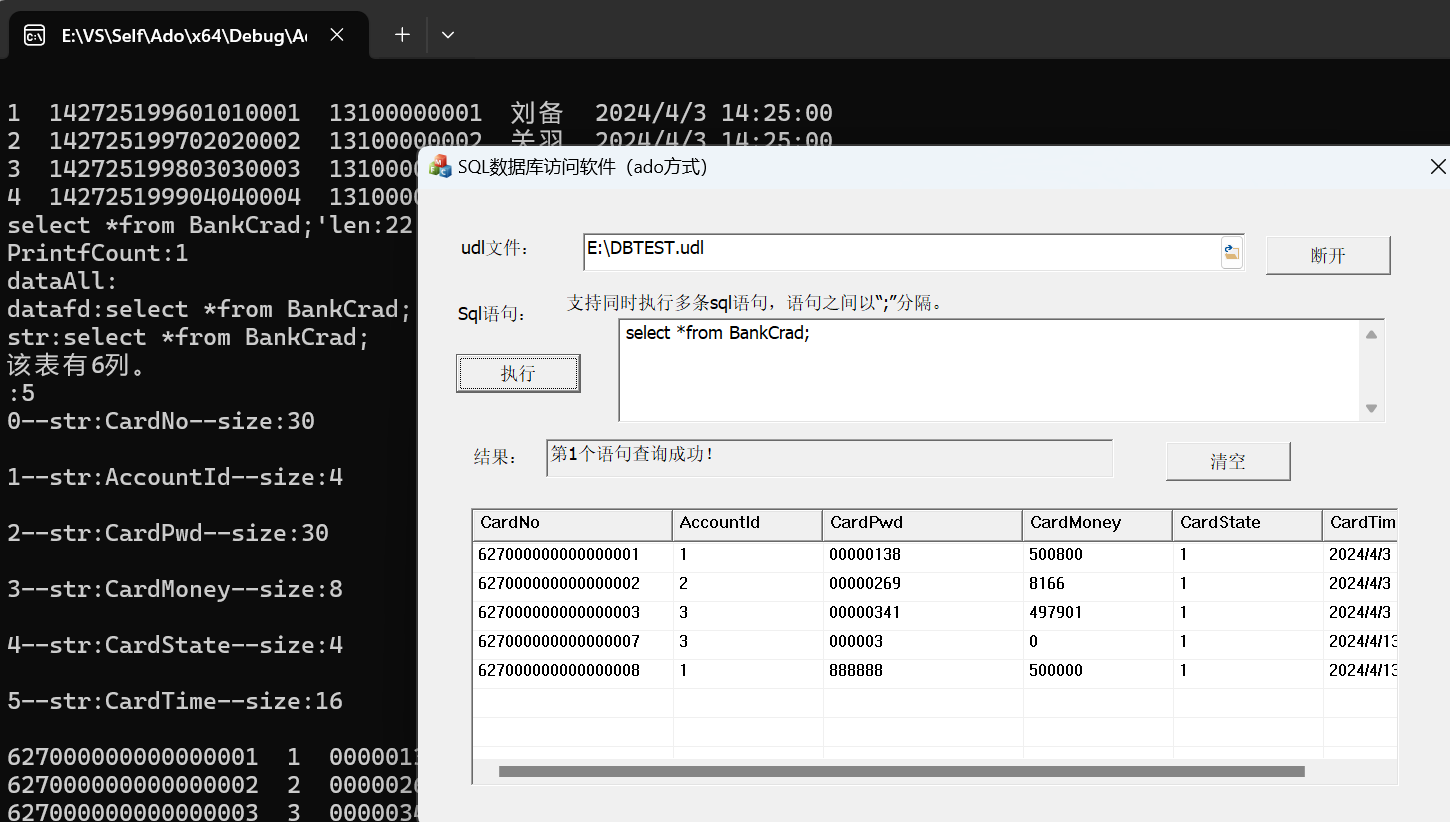Select cell 627000000000000001 in CardNo
1450x822 pixels.
[x=573, y=554]
